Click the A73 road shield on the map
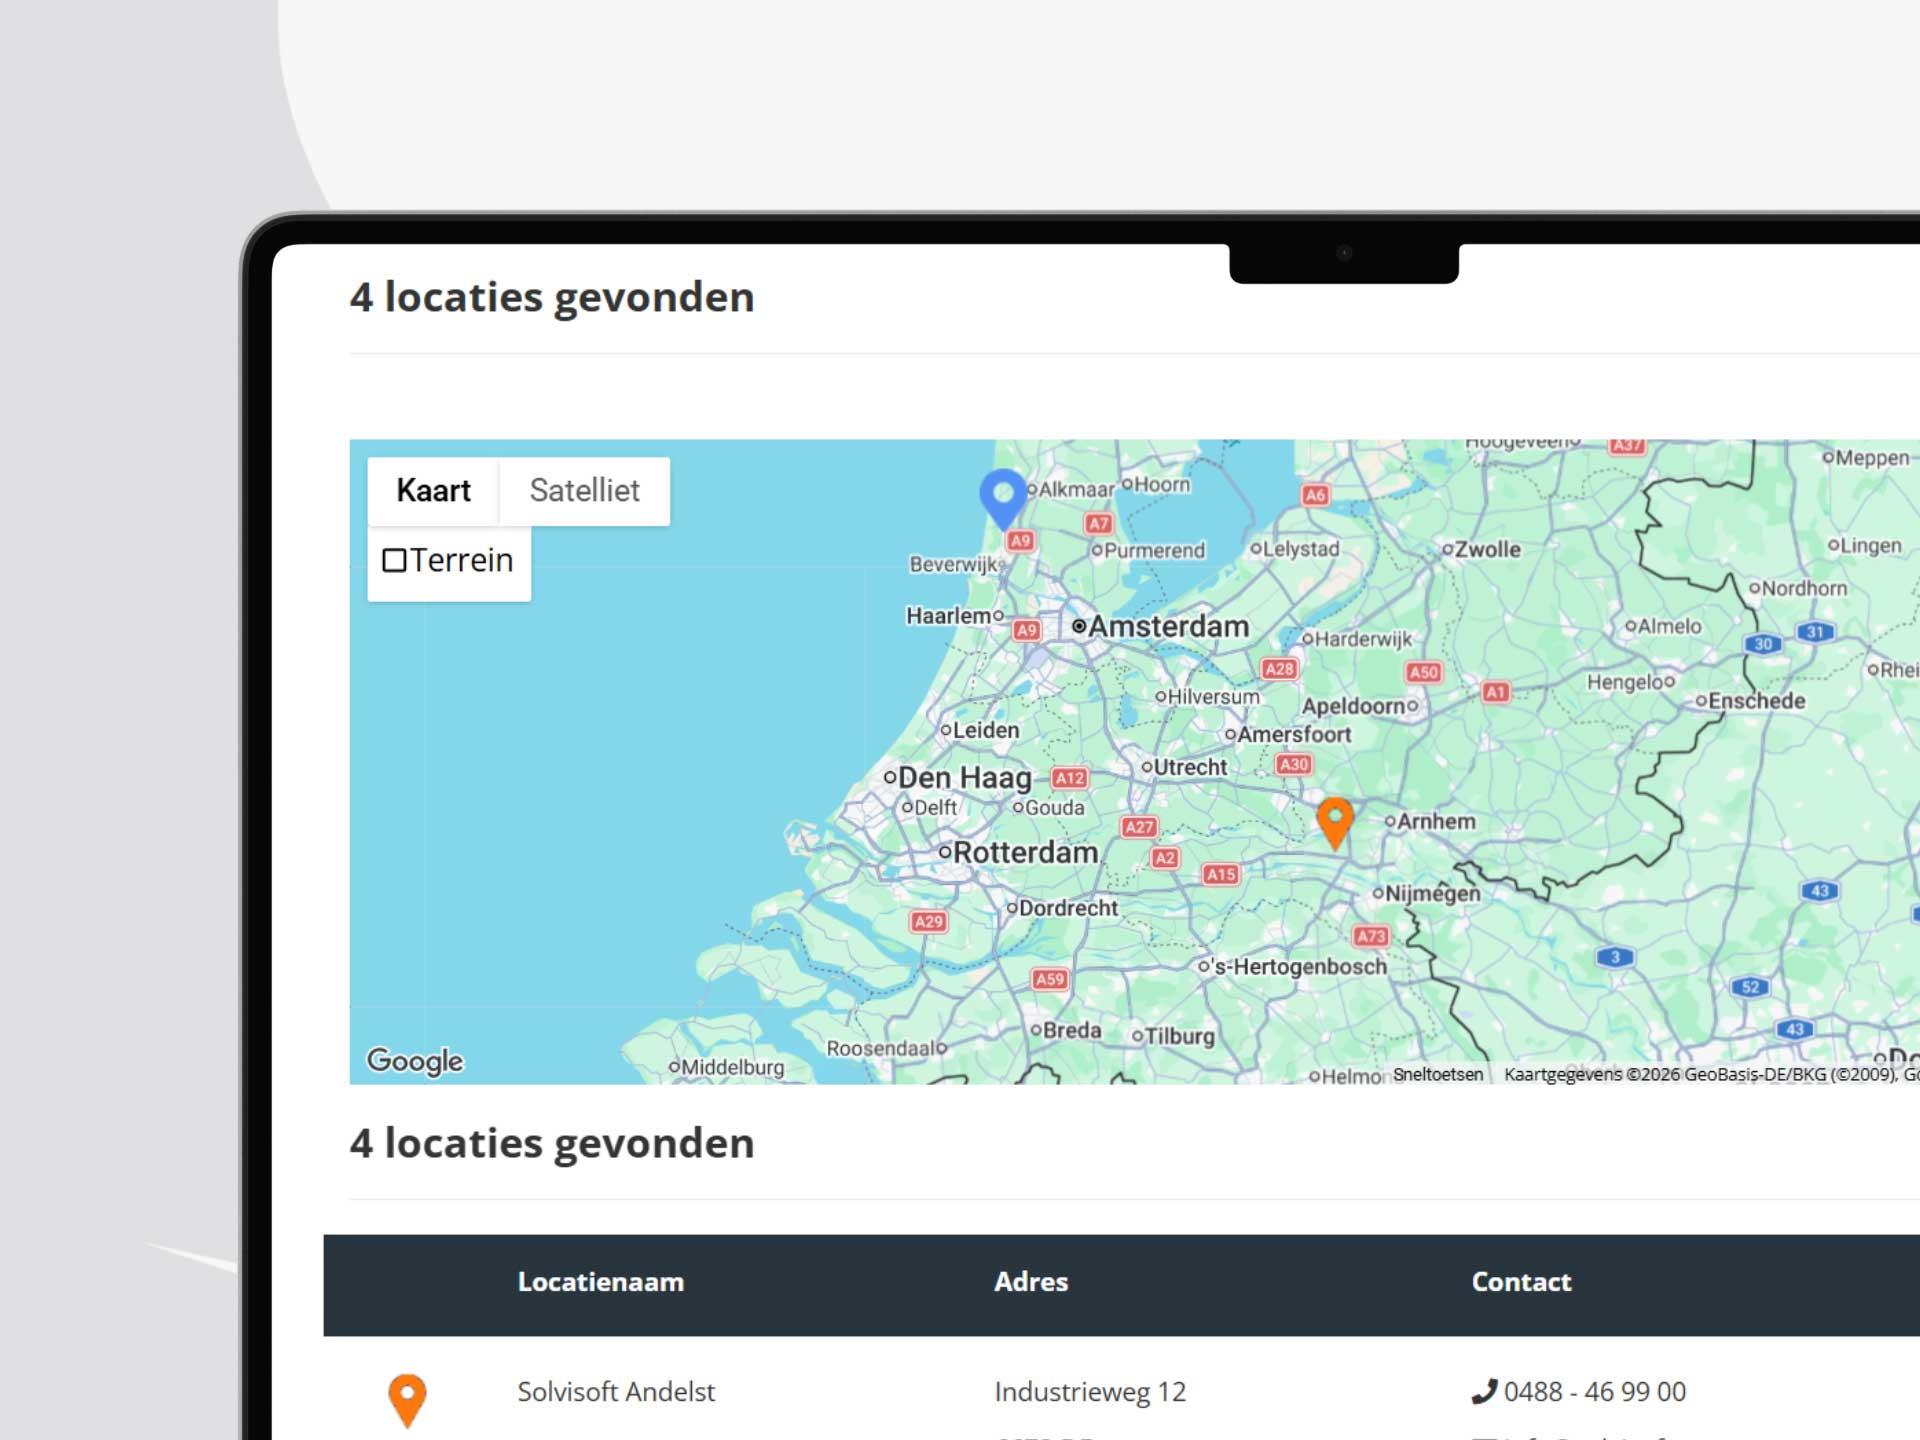Image resolution: width=1920 pixels, height=1440 pixels. click(x=1371, y=936)
